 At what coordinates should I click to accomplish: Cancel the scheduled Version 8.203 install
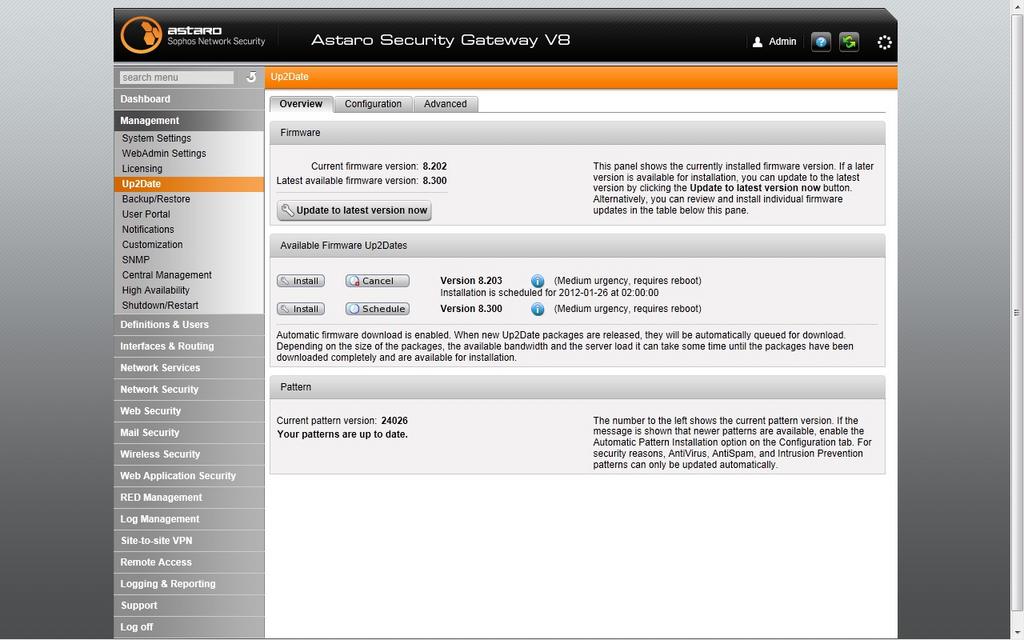tap(377, 281)
